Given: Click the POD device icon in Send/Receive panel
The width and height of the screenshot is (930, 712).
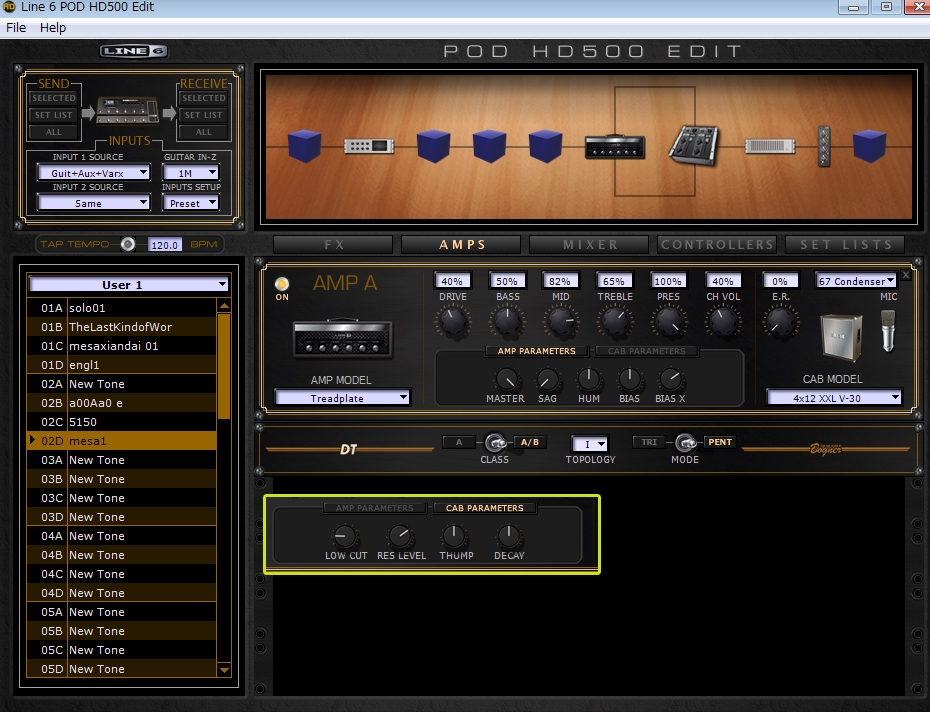Looking at the screenshot, I should tap(128, 110).
